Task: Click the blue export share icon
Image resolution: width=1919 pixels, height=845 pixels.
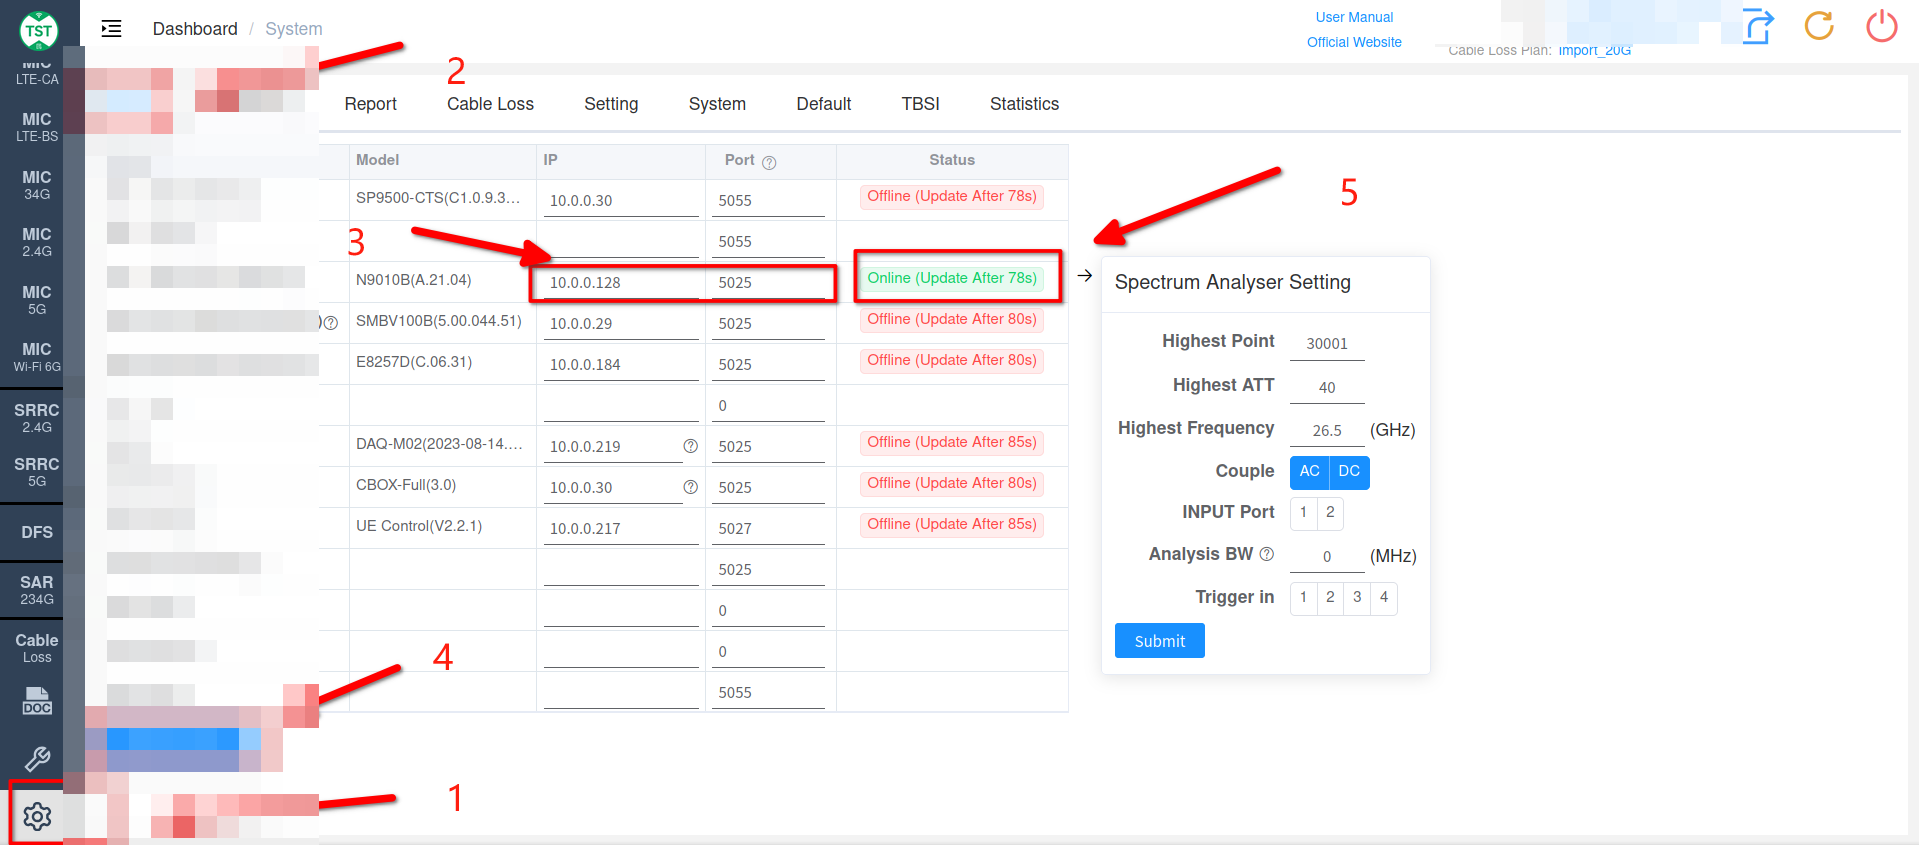Action: click(1757, 27)
